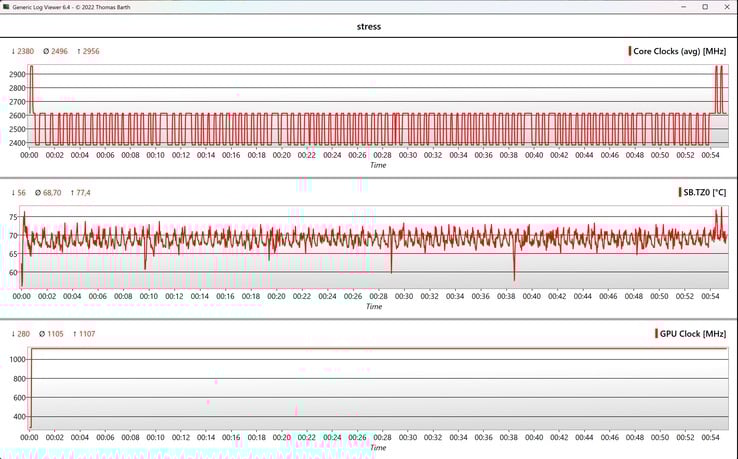The image size is (738, 459).
Task: Click the 2900 y-axis label
Action: tap(17, 74)
